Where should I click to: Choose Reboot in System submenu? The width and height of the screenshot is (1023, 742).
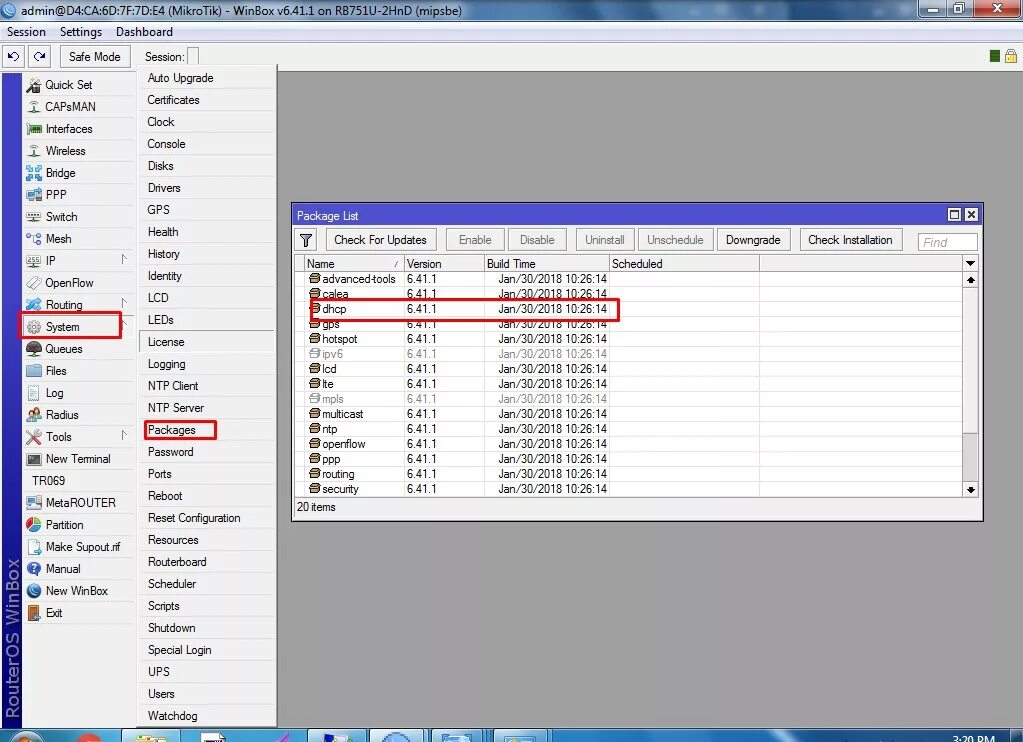206,496
